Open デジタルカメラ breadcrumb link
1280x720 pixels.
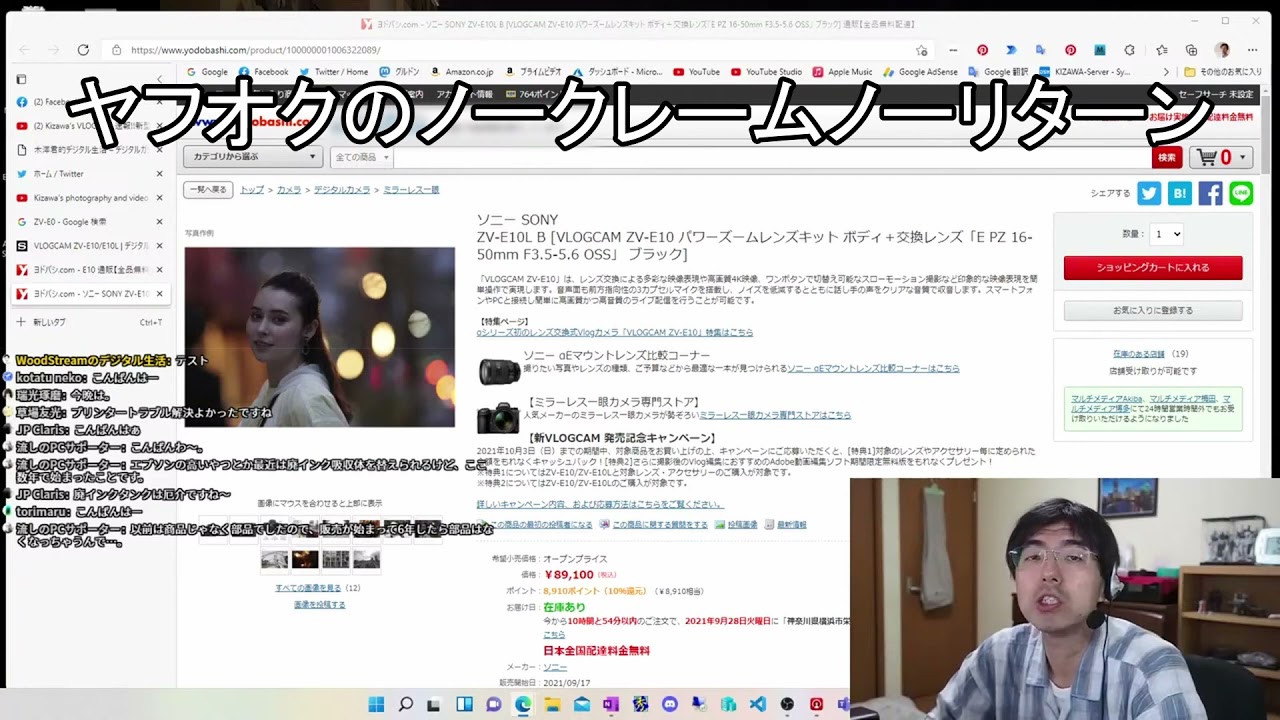click(342, 190)
